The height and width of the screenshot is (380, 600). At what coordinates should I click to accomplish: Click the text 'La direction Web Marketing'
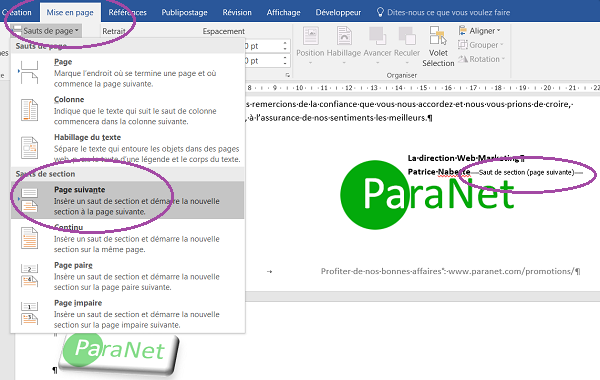[x=464, y=158]
